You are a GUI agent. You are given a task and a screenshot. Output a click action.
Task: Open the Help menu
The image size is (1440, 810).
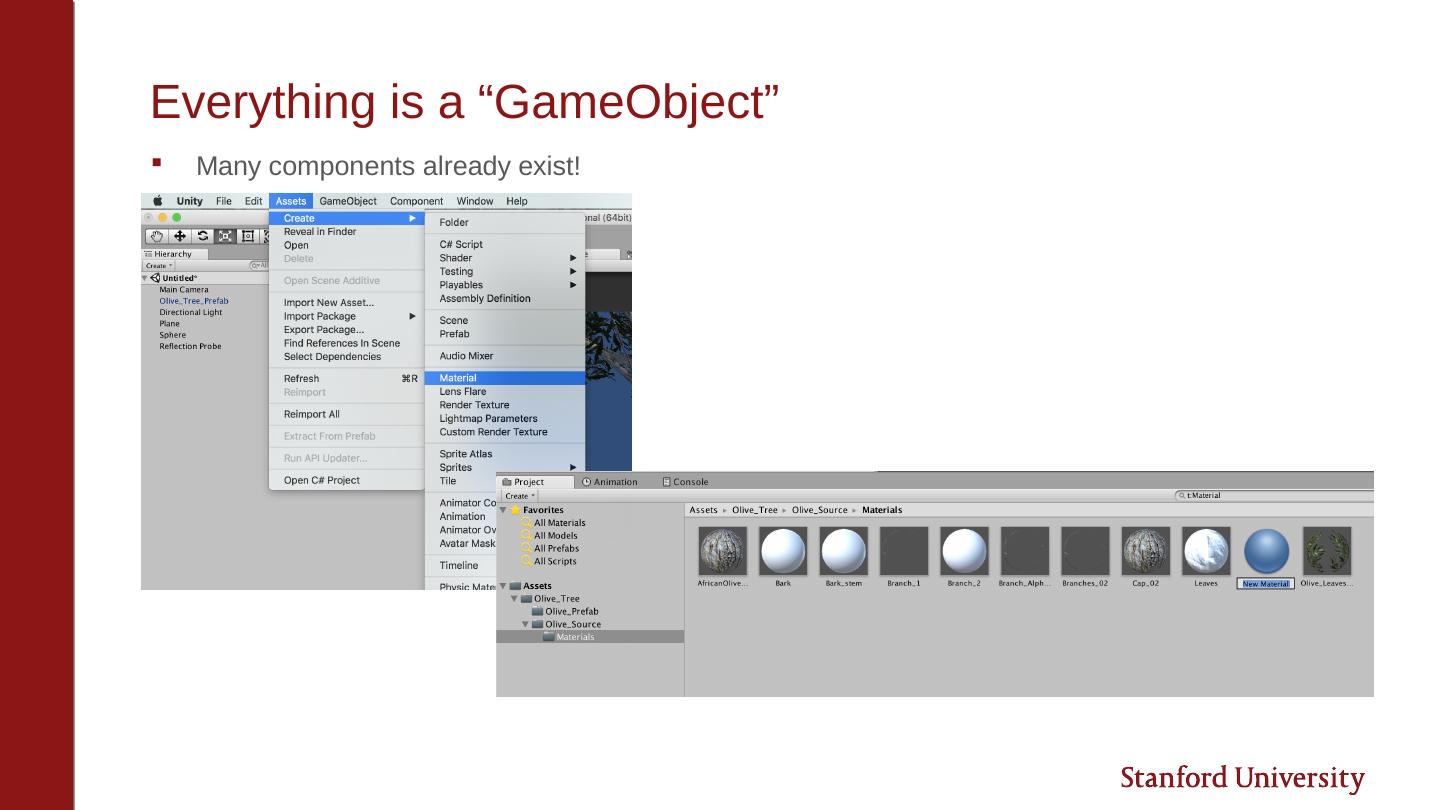516,201
